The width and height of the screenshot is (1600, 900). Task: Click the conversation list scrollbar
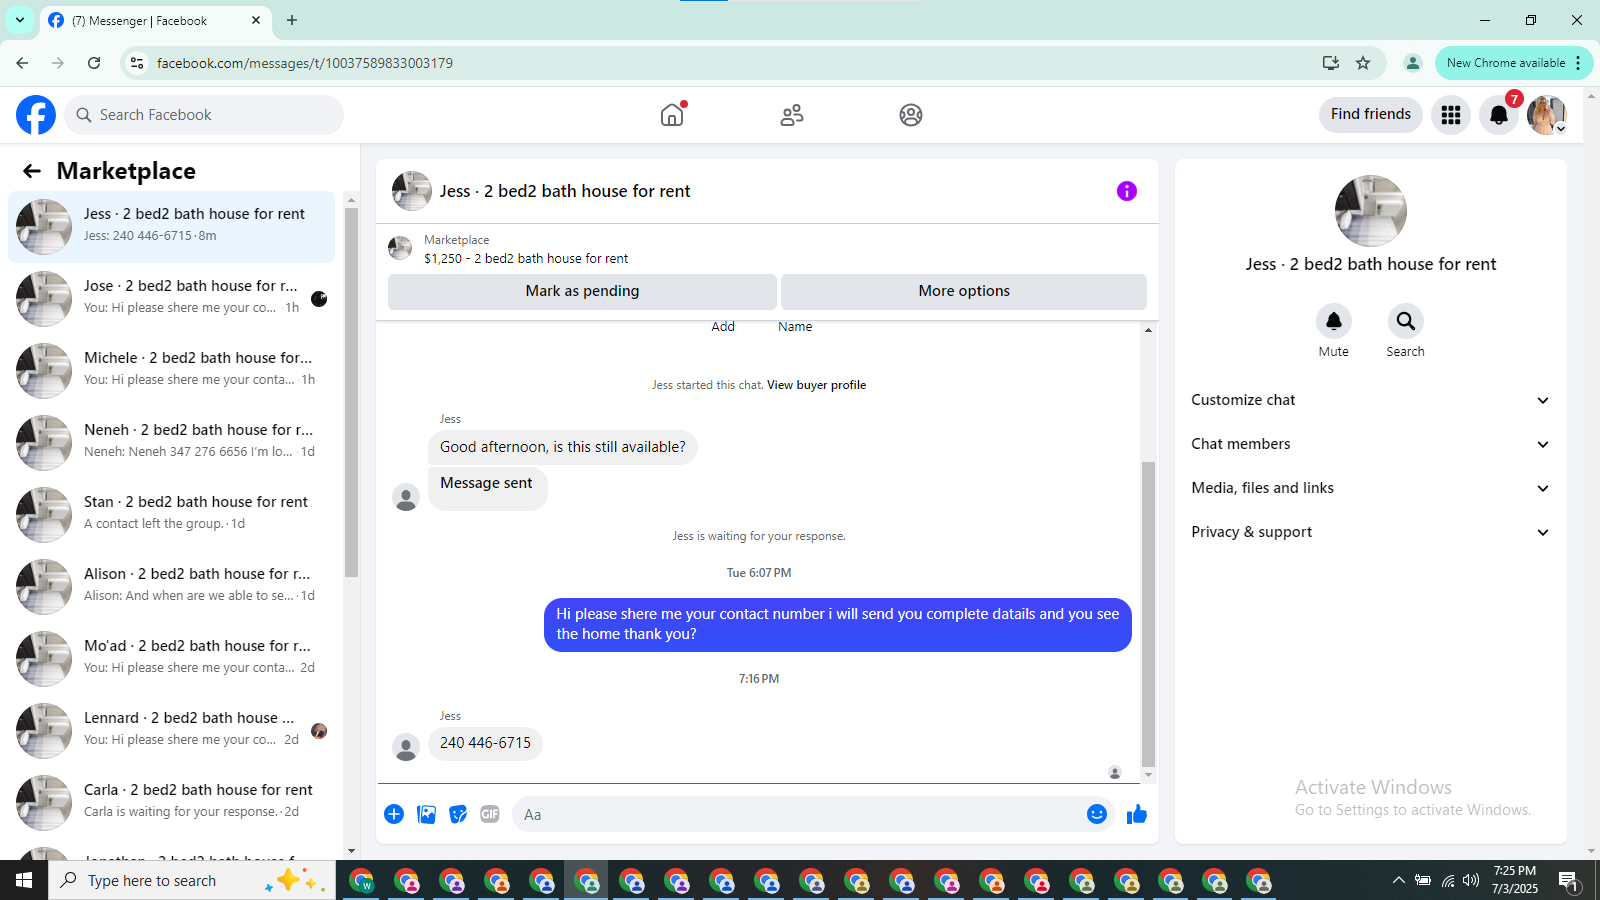click(351, 392)
